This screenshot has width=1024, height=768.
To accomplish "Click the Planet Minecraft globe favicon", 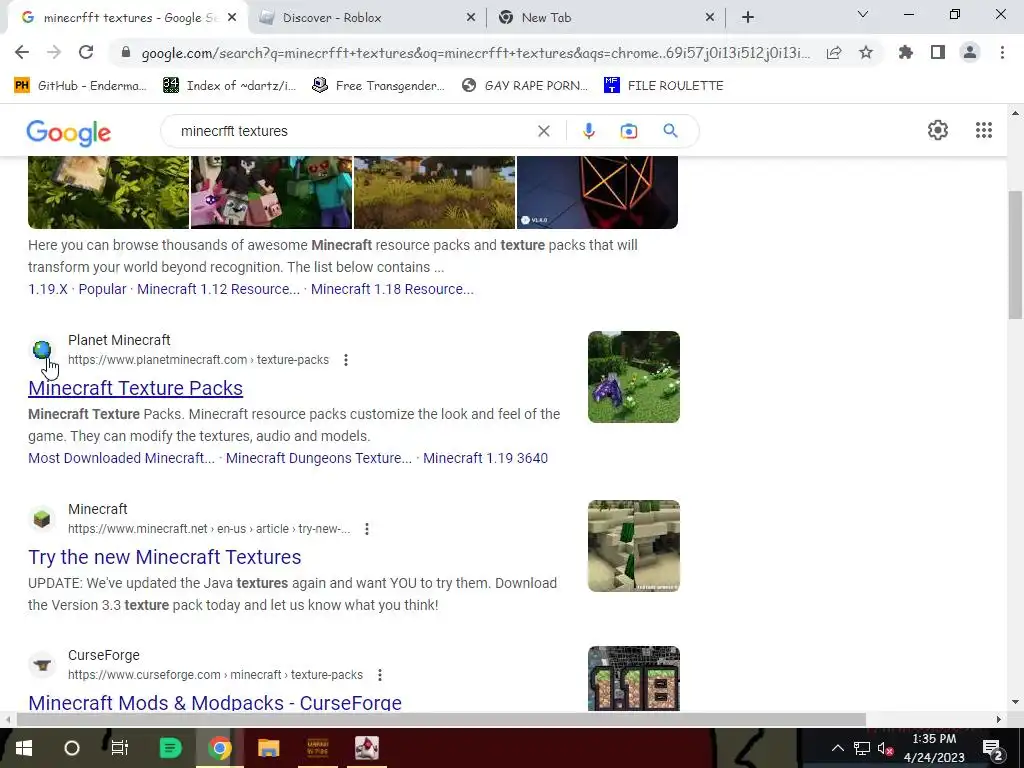I will [42, 350].
